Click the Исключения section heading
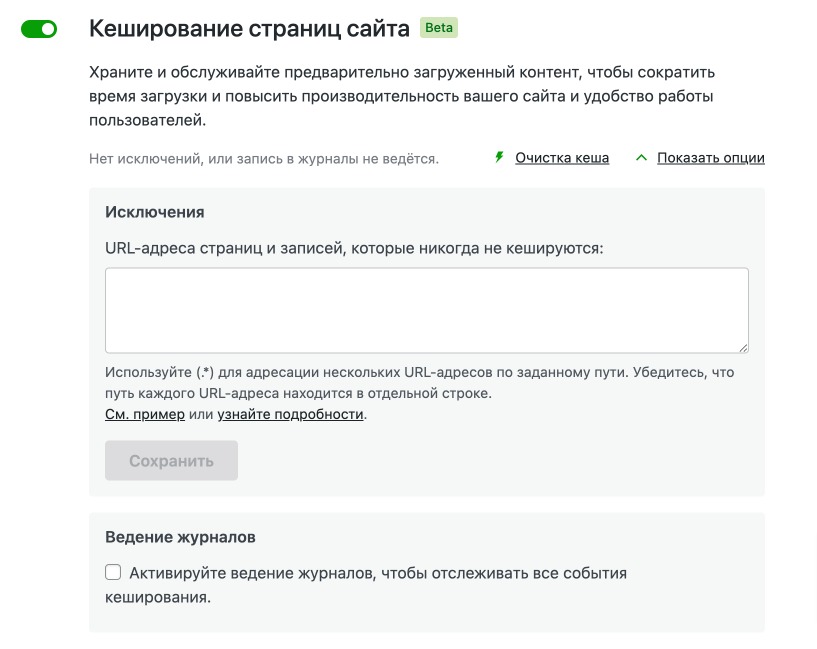Screen dimensions: 817x649 155,212
